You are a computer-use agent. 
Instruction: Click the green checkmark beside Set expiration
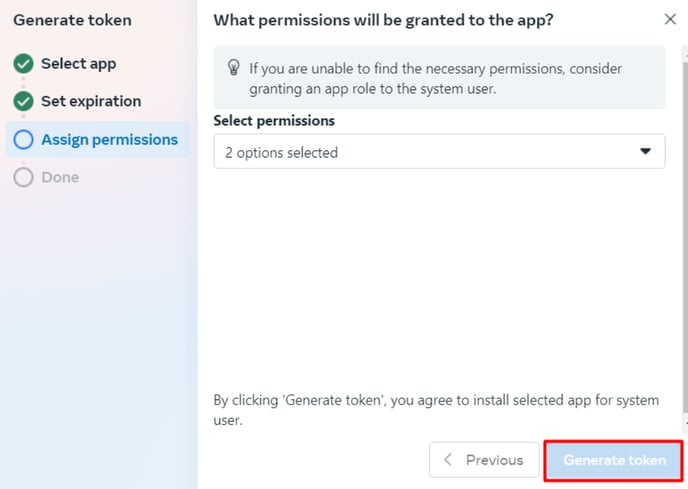point(23,101)
